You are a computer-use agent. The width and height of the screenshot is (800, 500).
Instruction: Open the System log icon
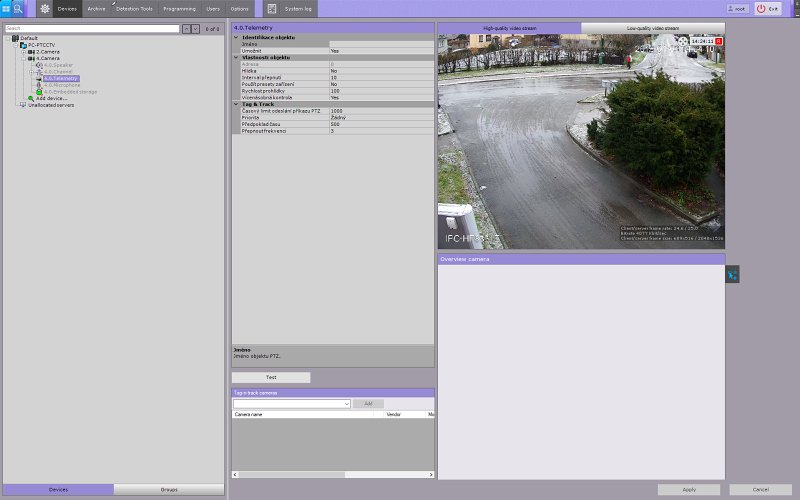(x=271, y=8)
